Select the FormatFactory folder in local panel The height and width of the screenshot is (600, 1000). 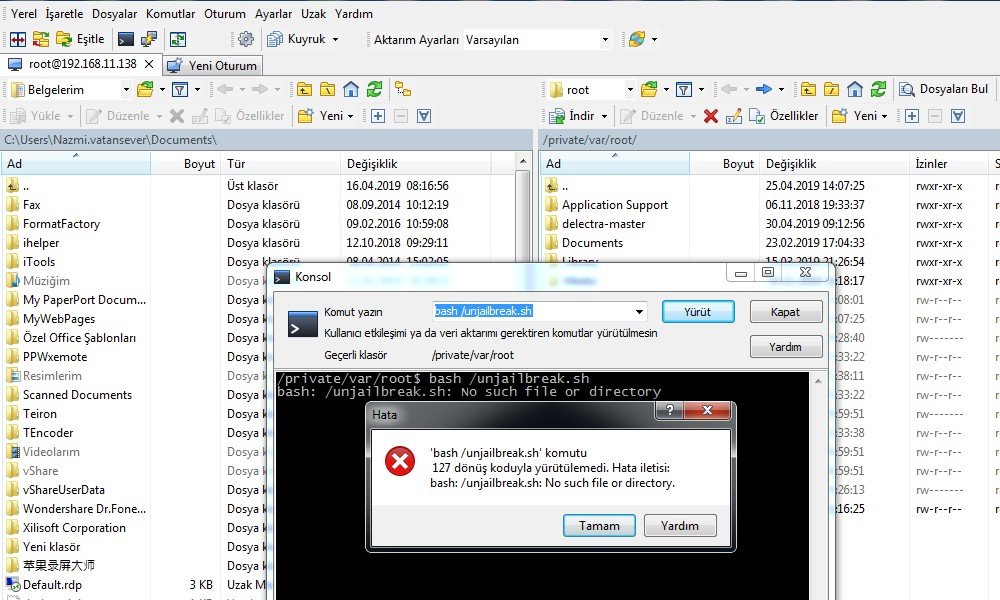[x=61, y=224]
